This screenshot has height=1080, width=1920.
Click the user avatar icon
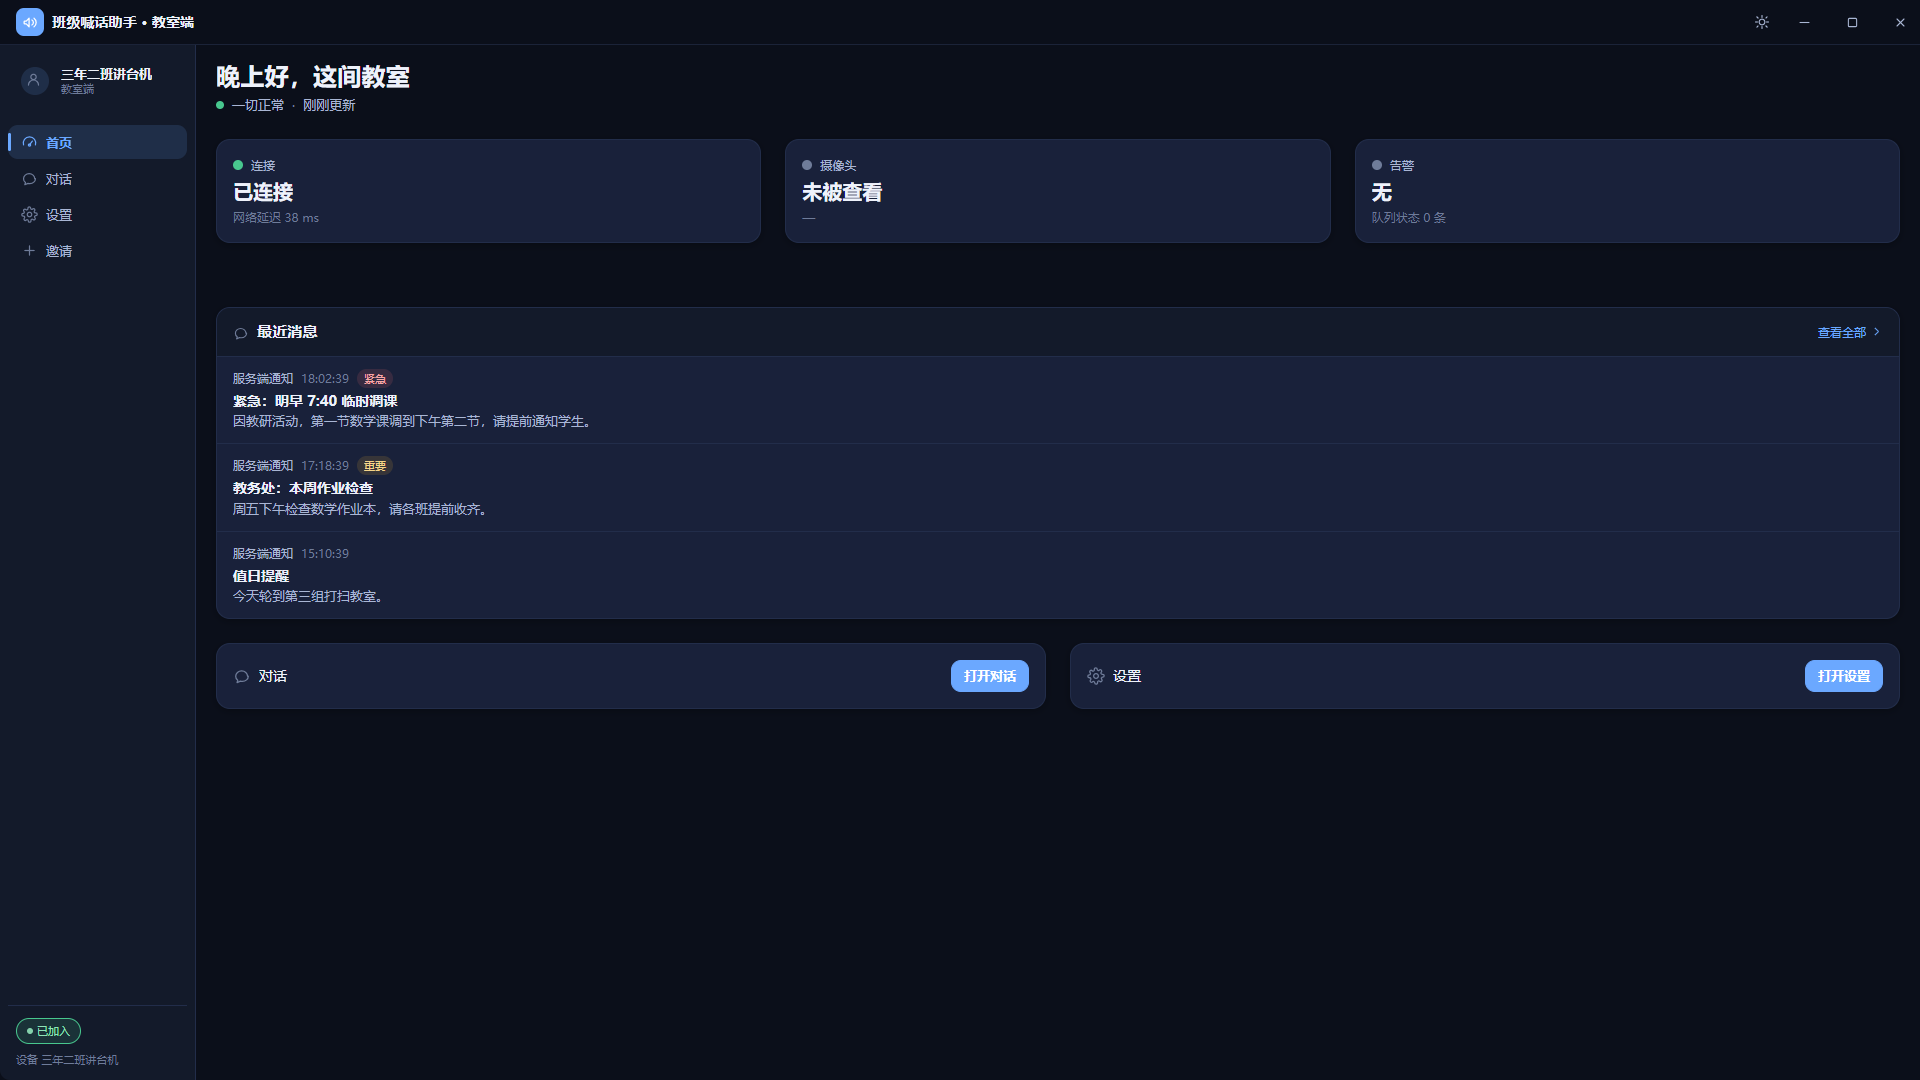point(34,81)
